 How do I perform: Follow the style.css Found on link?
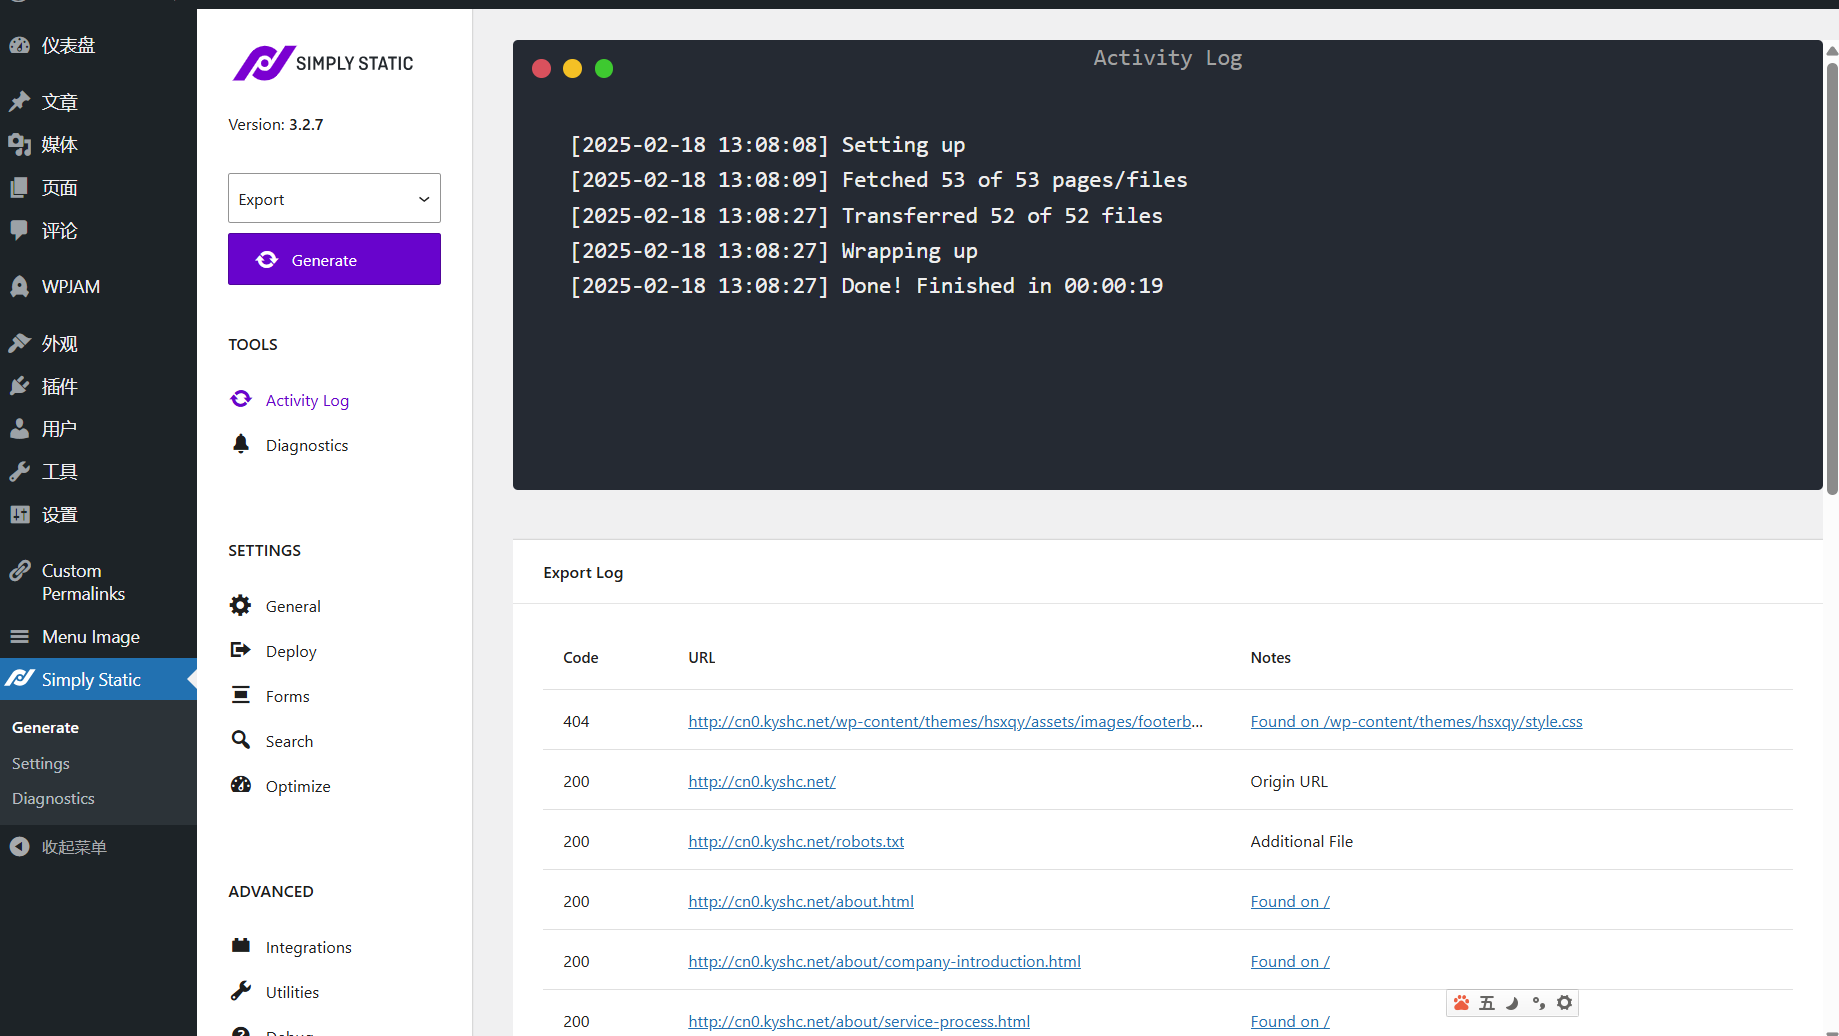point(1416,721)
